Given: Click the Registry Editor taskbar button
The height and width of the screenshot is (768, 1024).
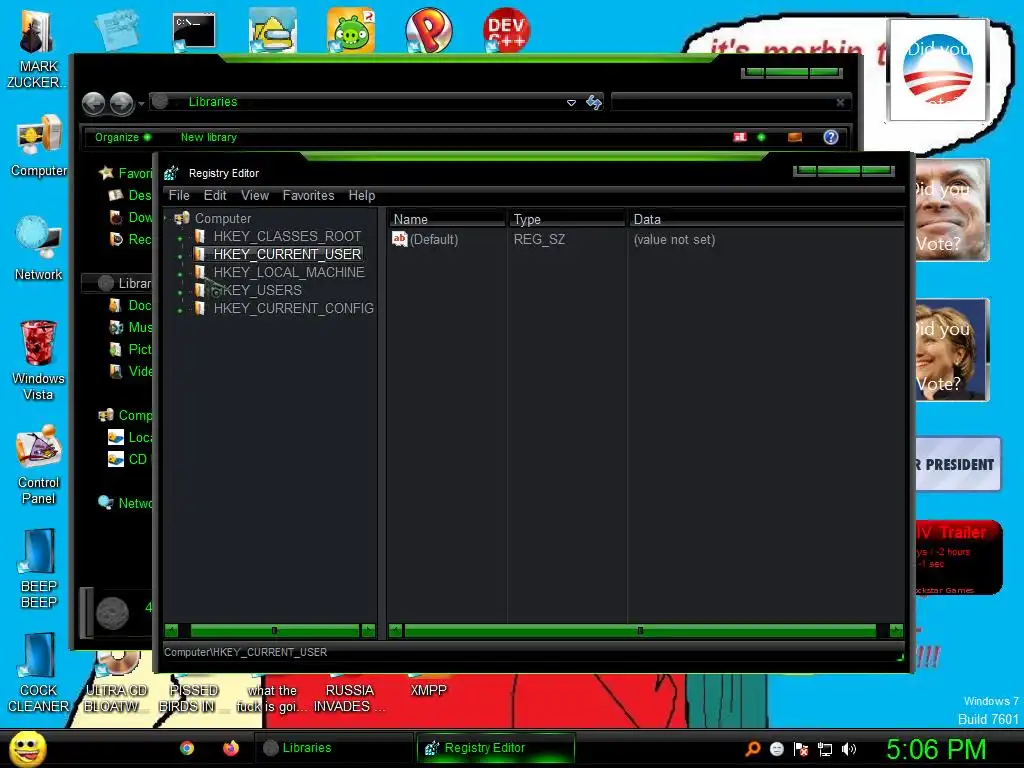Looking at the screenshot, I should pos(496,748).
